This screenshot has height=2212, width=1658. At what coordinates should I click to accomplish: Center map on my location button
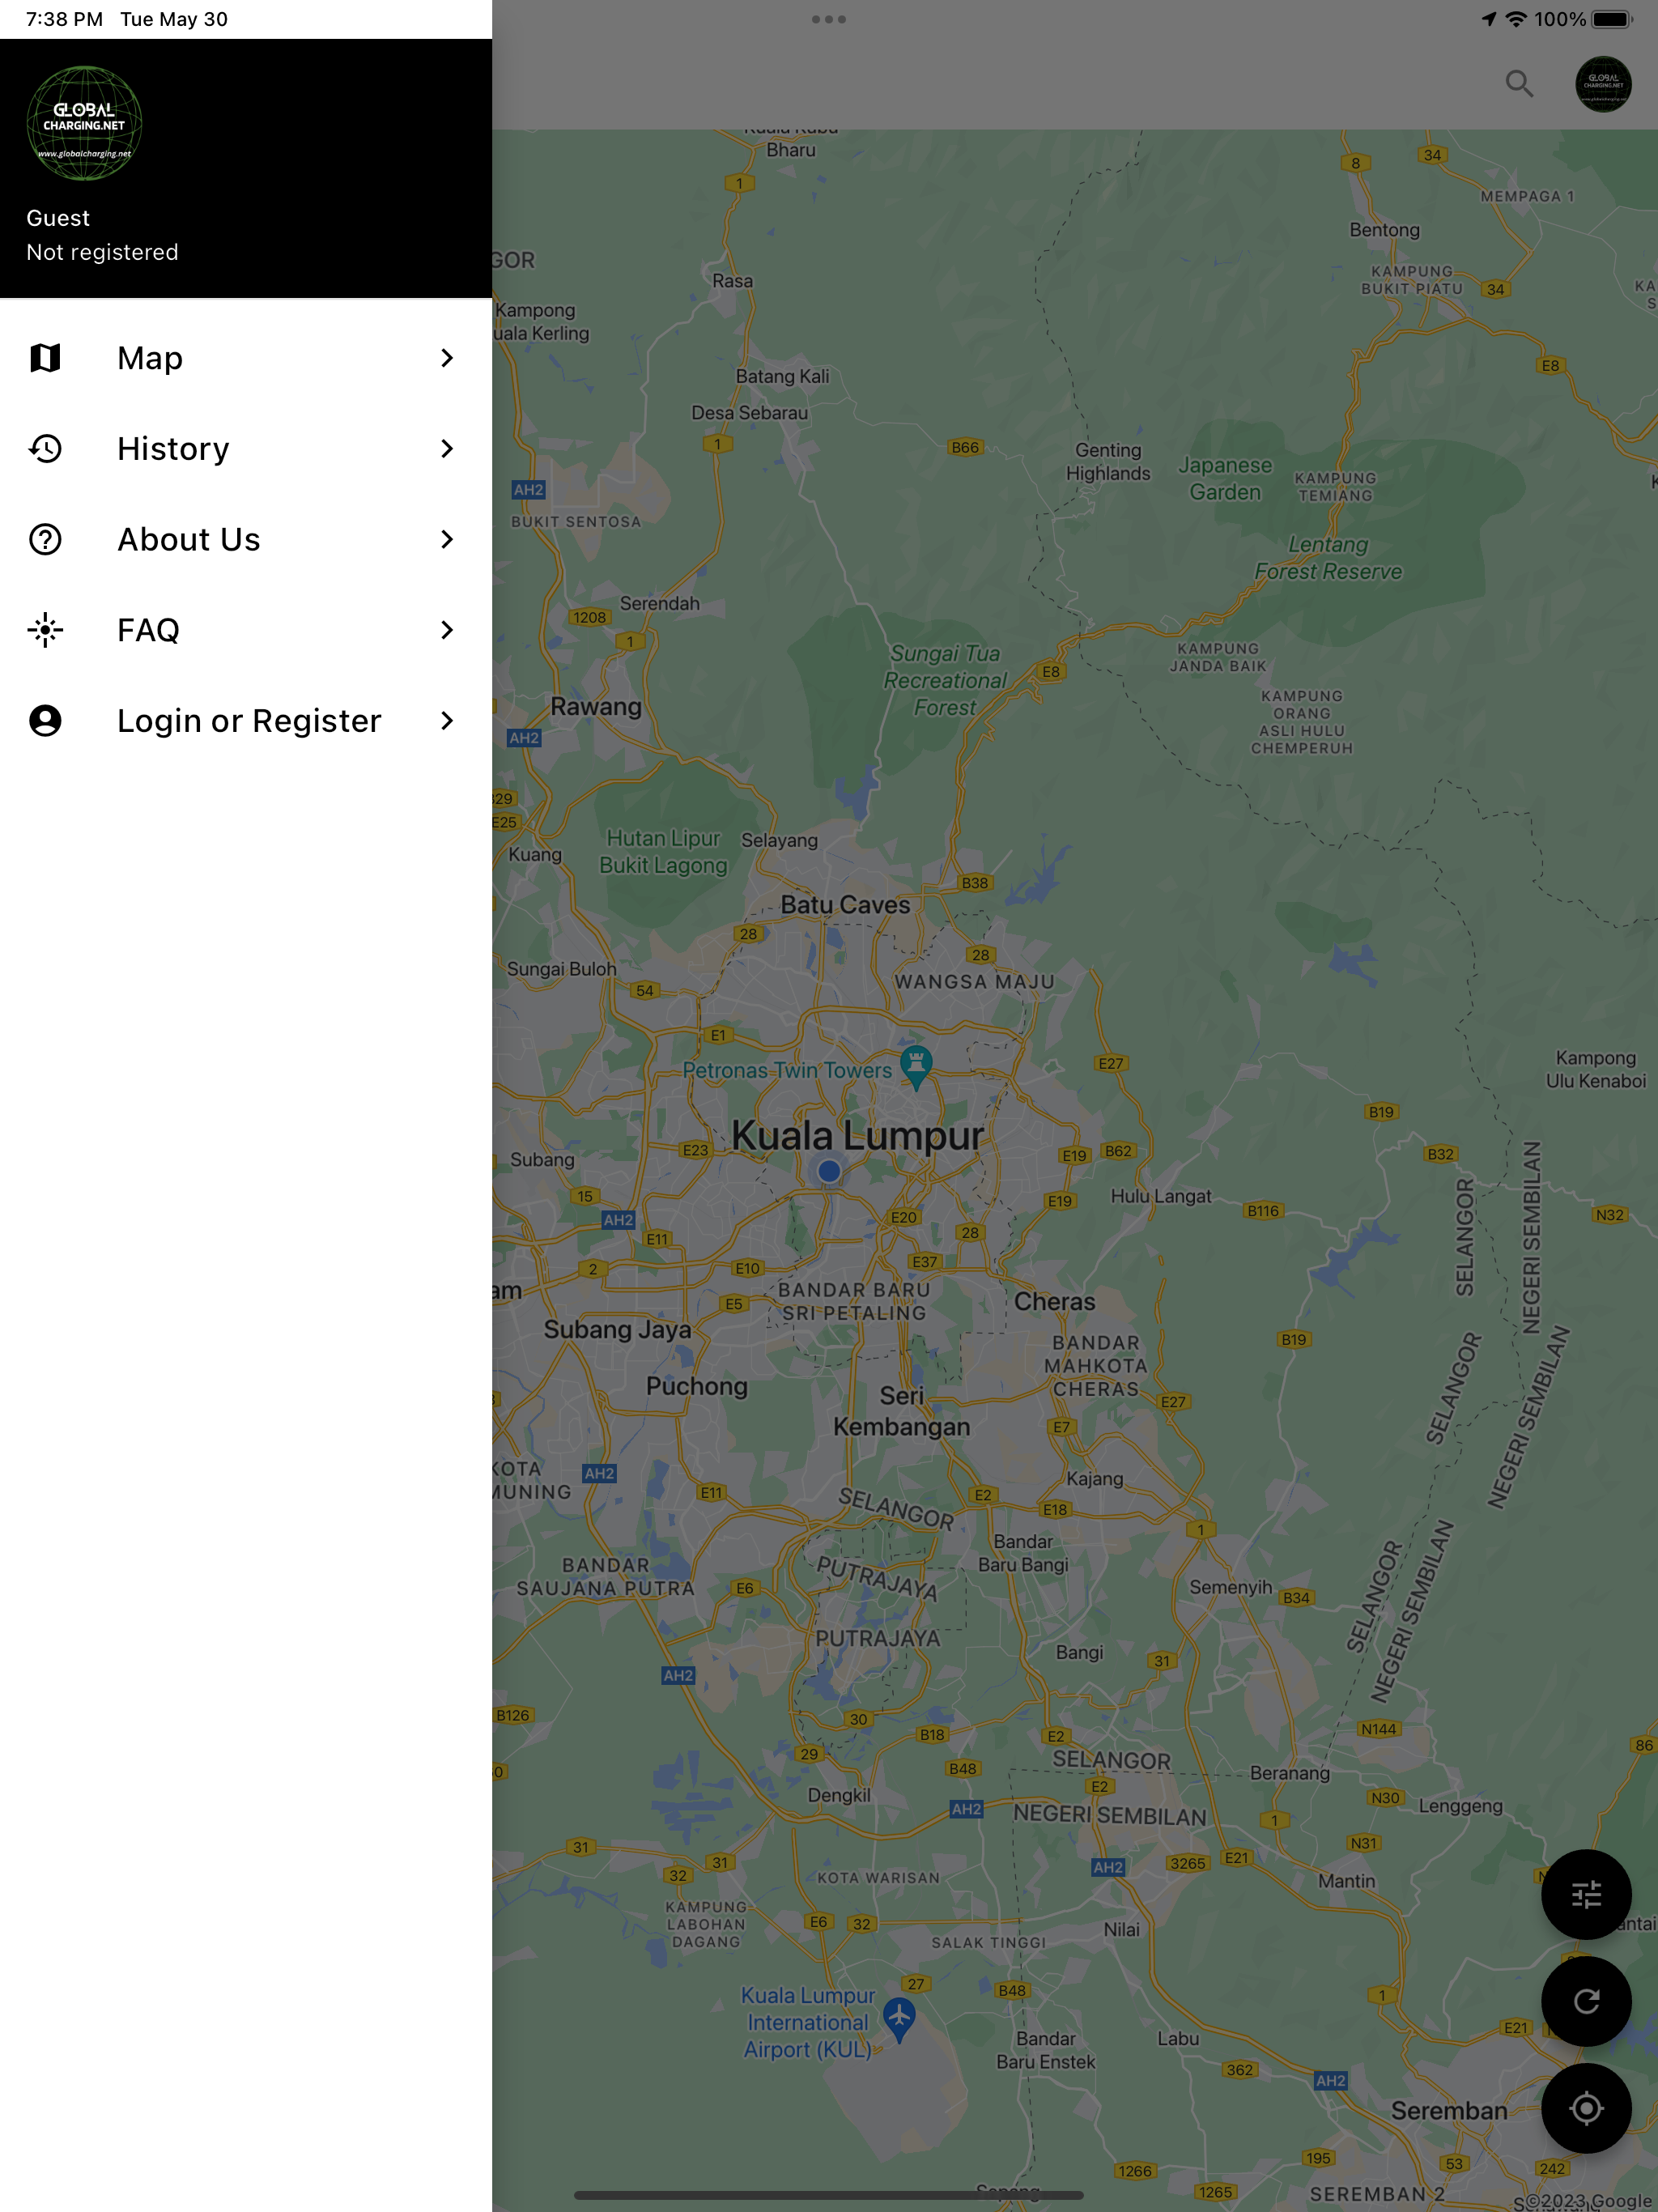click(1586, 2108)
